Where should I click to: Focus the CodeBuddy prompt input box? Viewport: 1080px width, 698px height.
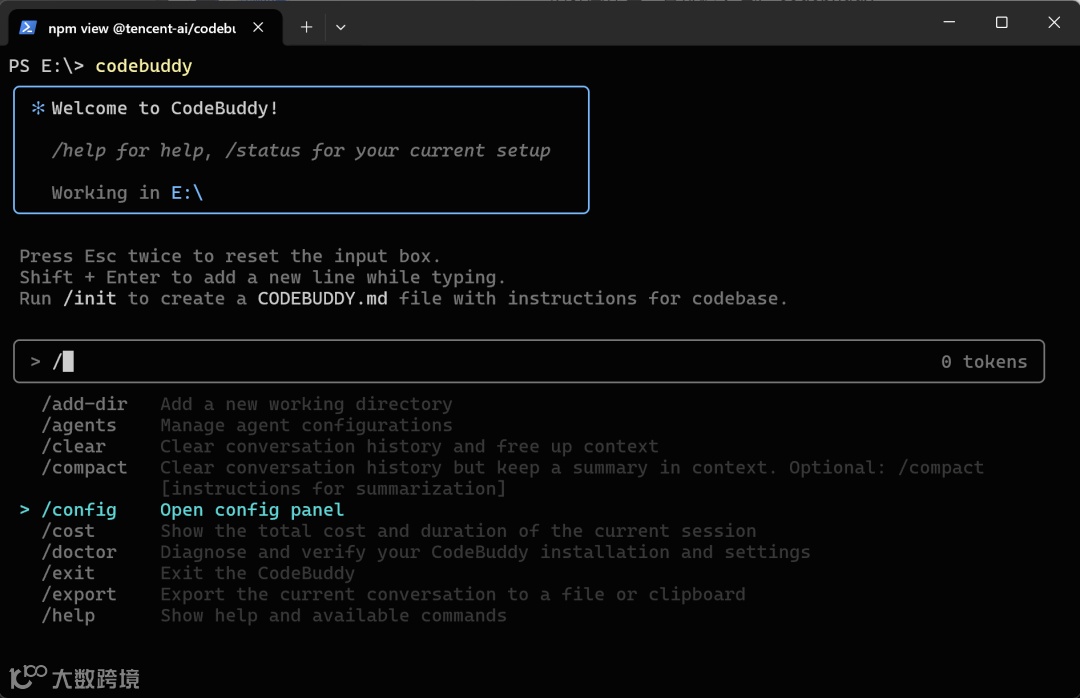(528, 361)
